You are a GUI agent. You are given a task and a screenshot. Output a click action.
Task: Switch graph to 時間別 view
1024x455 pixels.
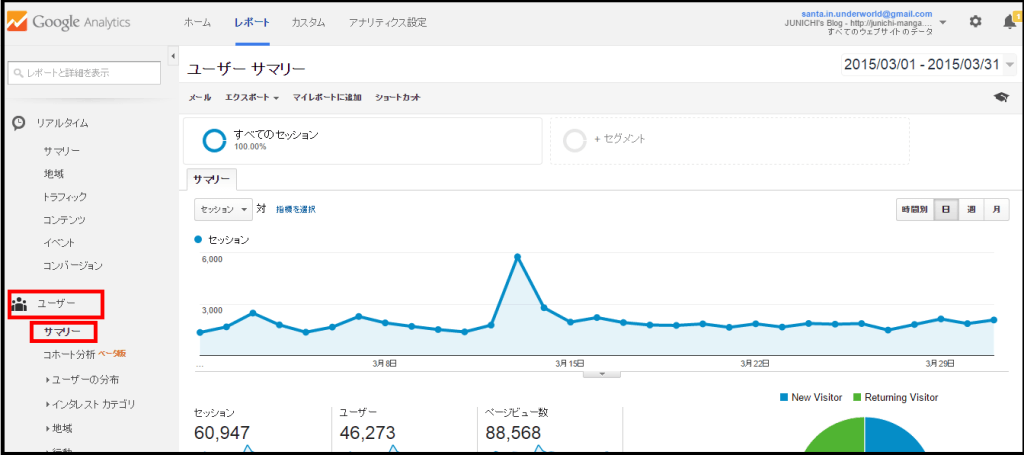coord(915,210)
